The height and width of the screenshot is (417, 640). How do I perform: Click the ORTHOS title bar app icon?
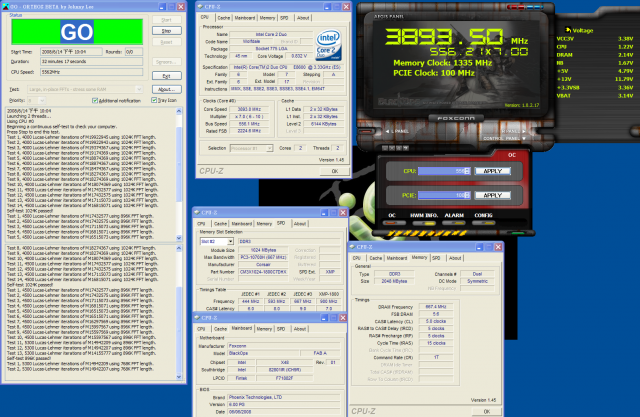coord(5,7)
